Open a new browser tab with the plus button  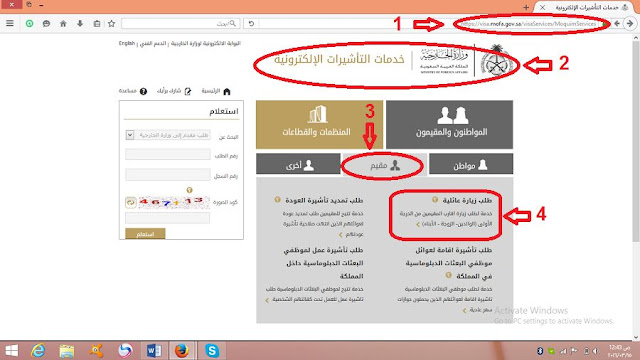click(526, 7)
